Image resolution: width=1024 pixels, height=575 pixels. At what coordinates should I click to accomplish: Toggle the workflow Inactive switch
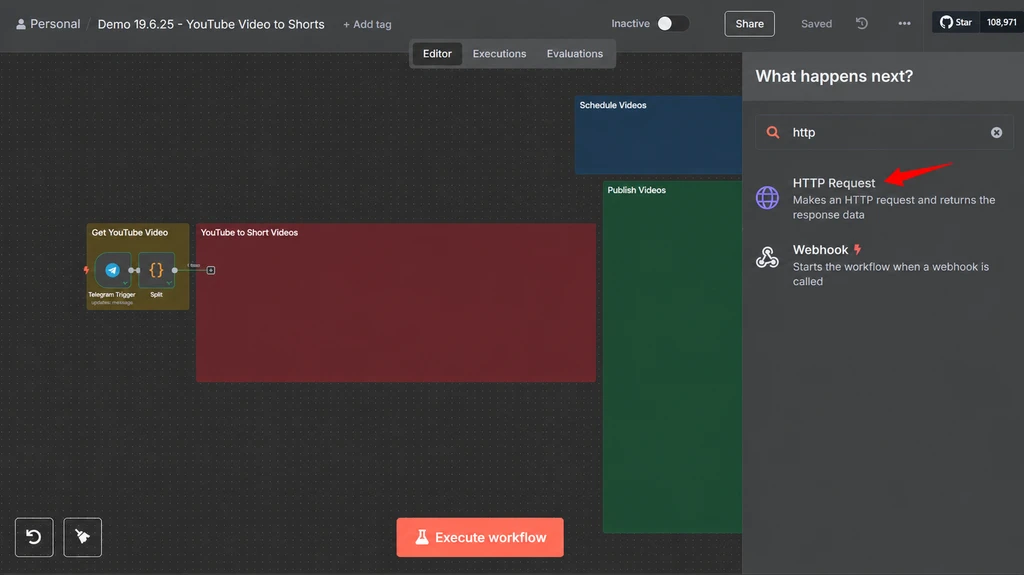tap(673, 24)
